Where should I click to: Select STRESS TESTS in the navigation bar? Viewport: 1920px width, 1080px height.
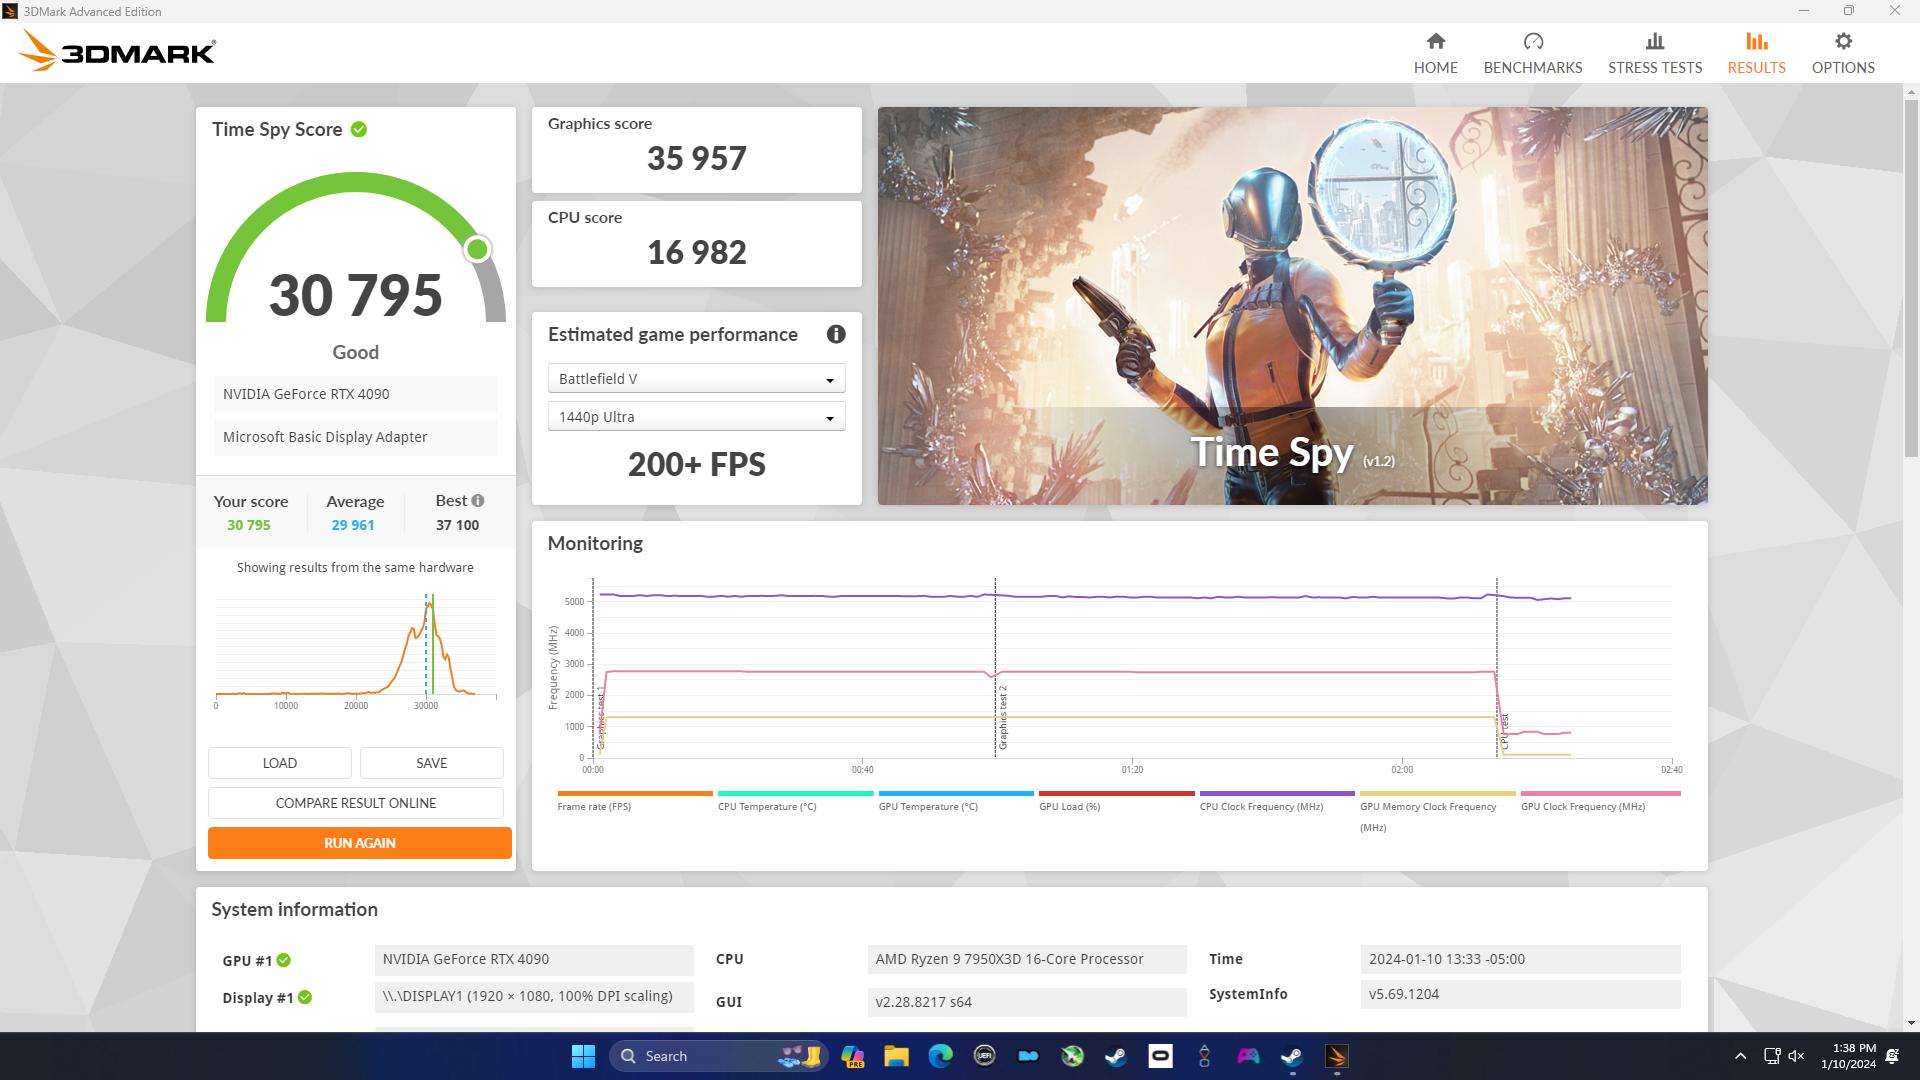1654,51
